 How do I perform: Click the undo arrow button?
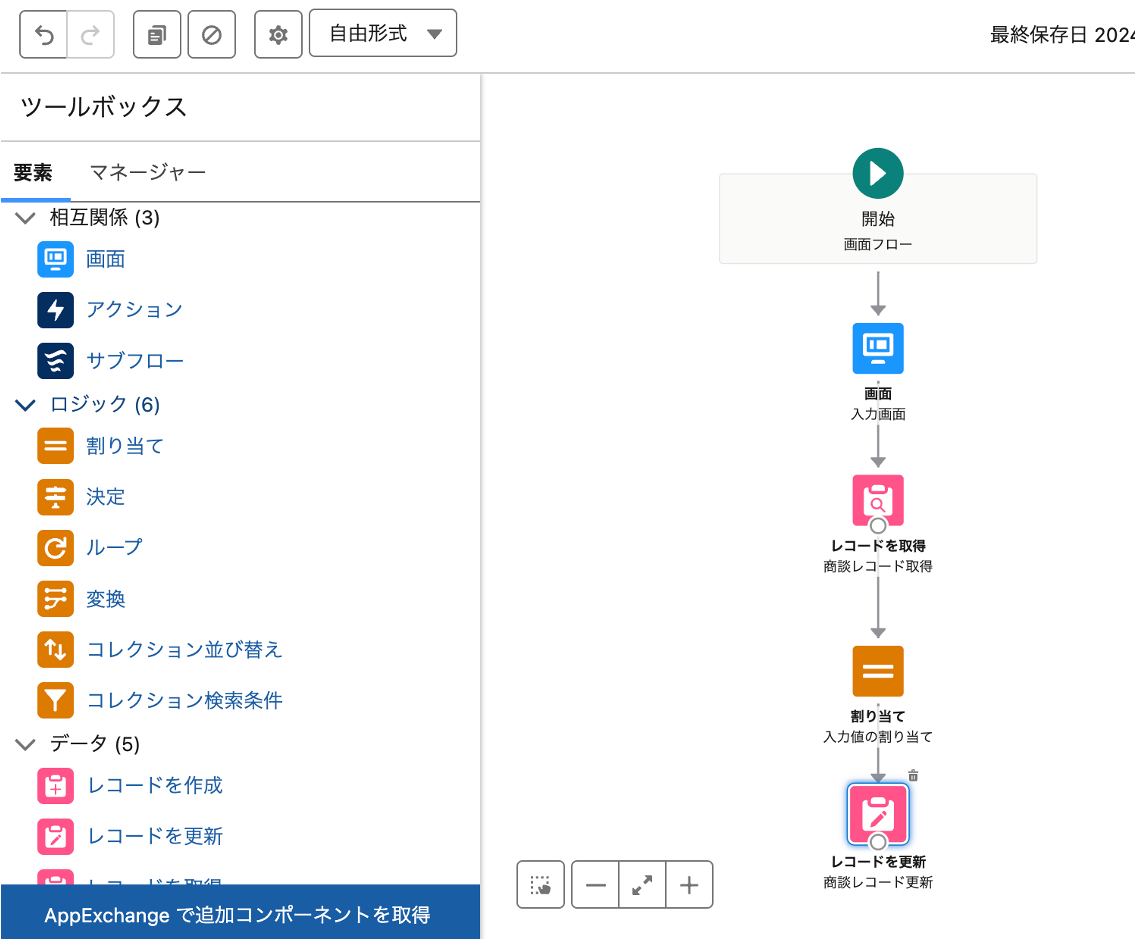[x=44, y=35]
